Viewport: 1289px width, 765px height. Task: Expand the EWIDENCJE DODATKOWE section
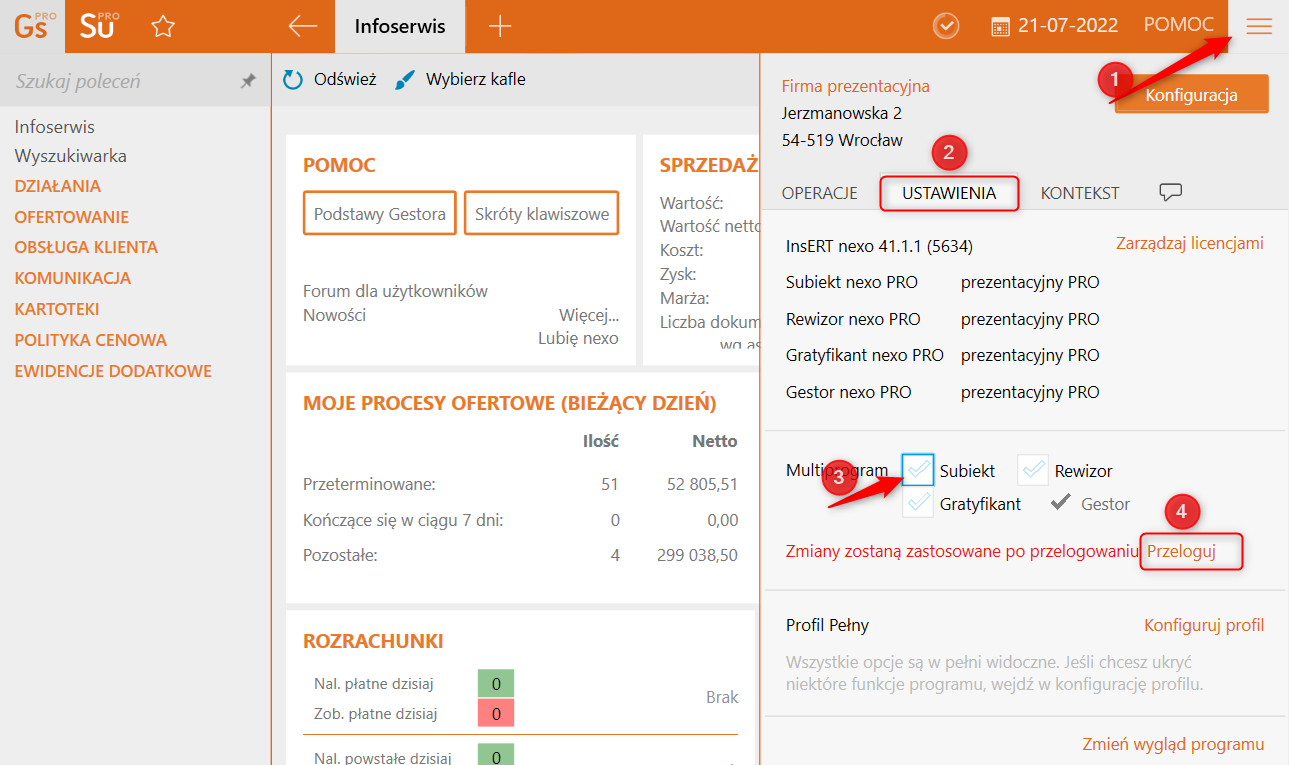coord(113,371)
